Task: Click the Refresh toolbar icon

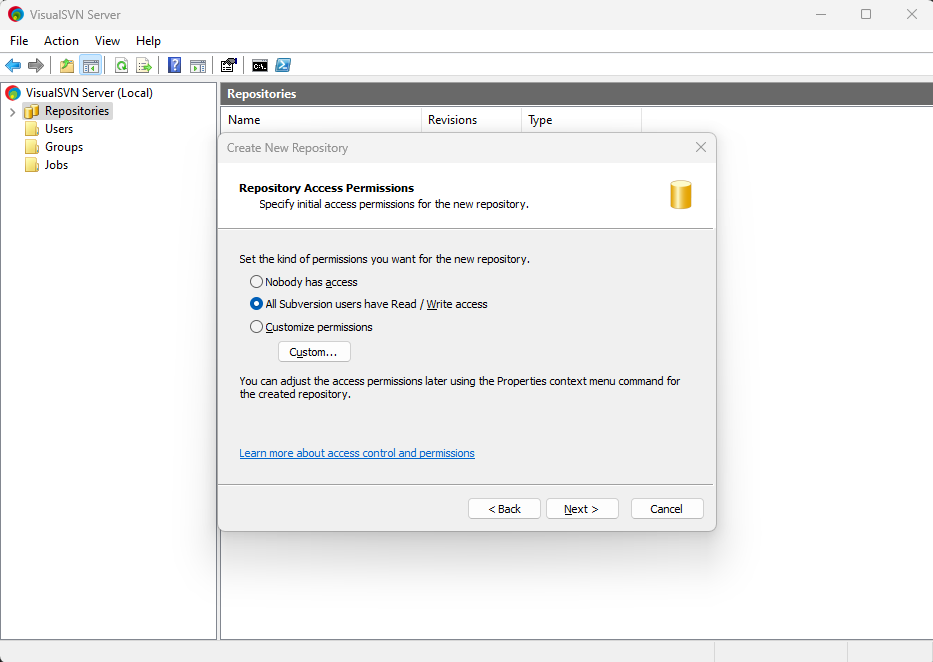Action: point(121,66)
